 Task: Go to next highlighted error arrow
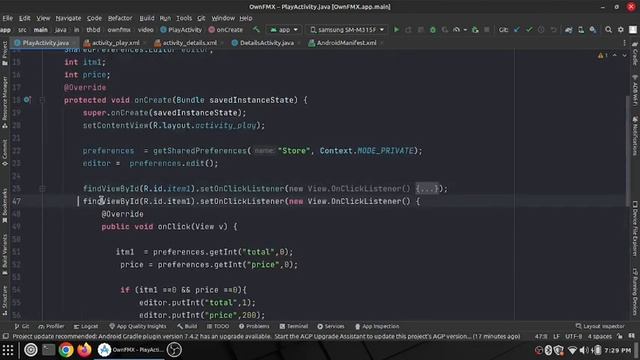624,55
